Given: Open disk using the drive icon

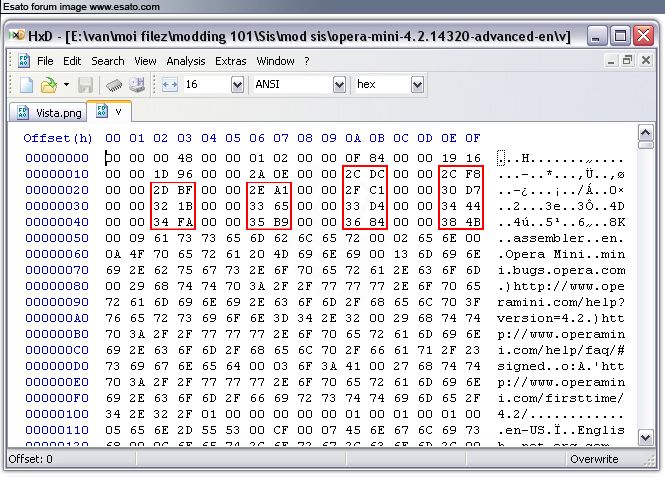Looking at the screenshot, I should pyautogui.click(x=137, y=85).
